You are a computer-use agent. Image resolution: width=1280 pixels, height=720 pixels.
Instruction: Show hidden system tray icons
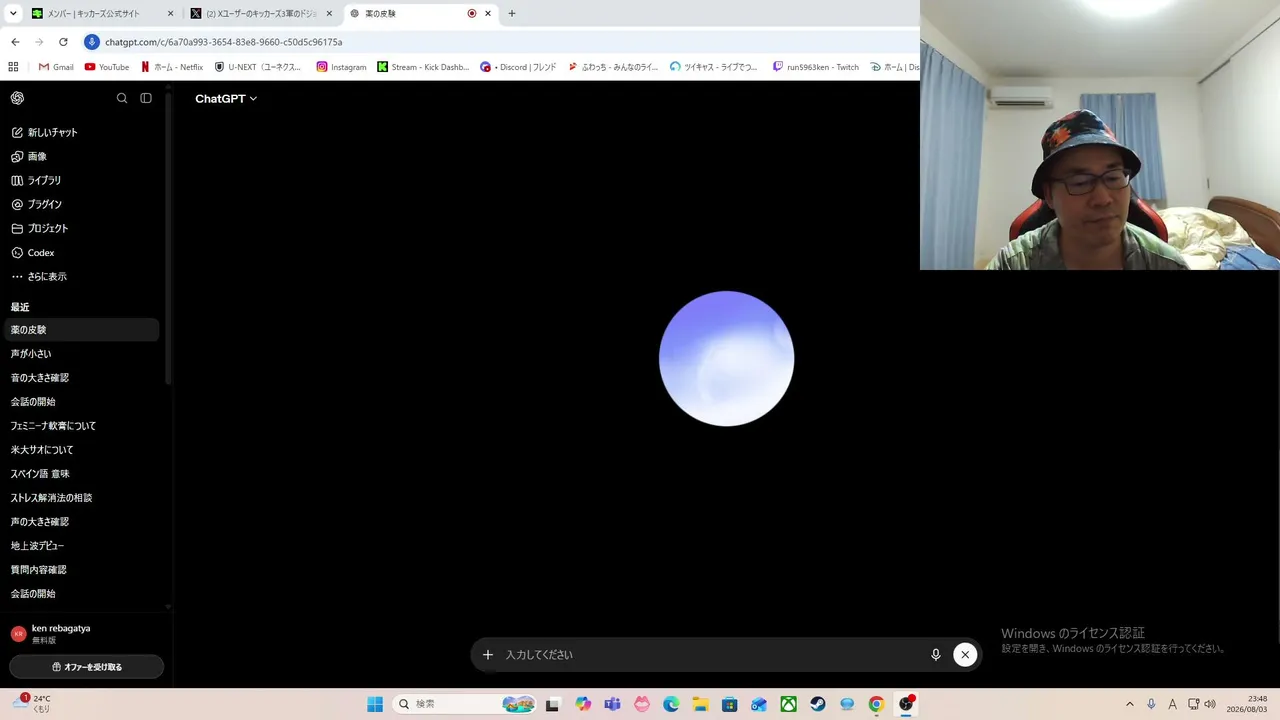1130,704
